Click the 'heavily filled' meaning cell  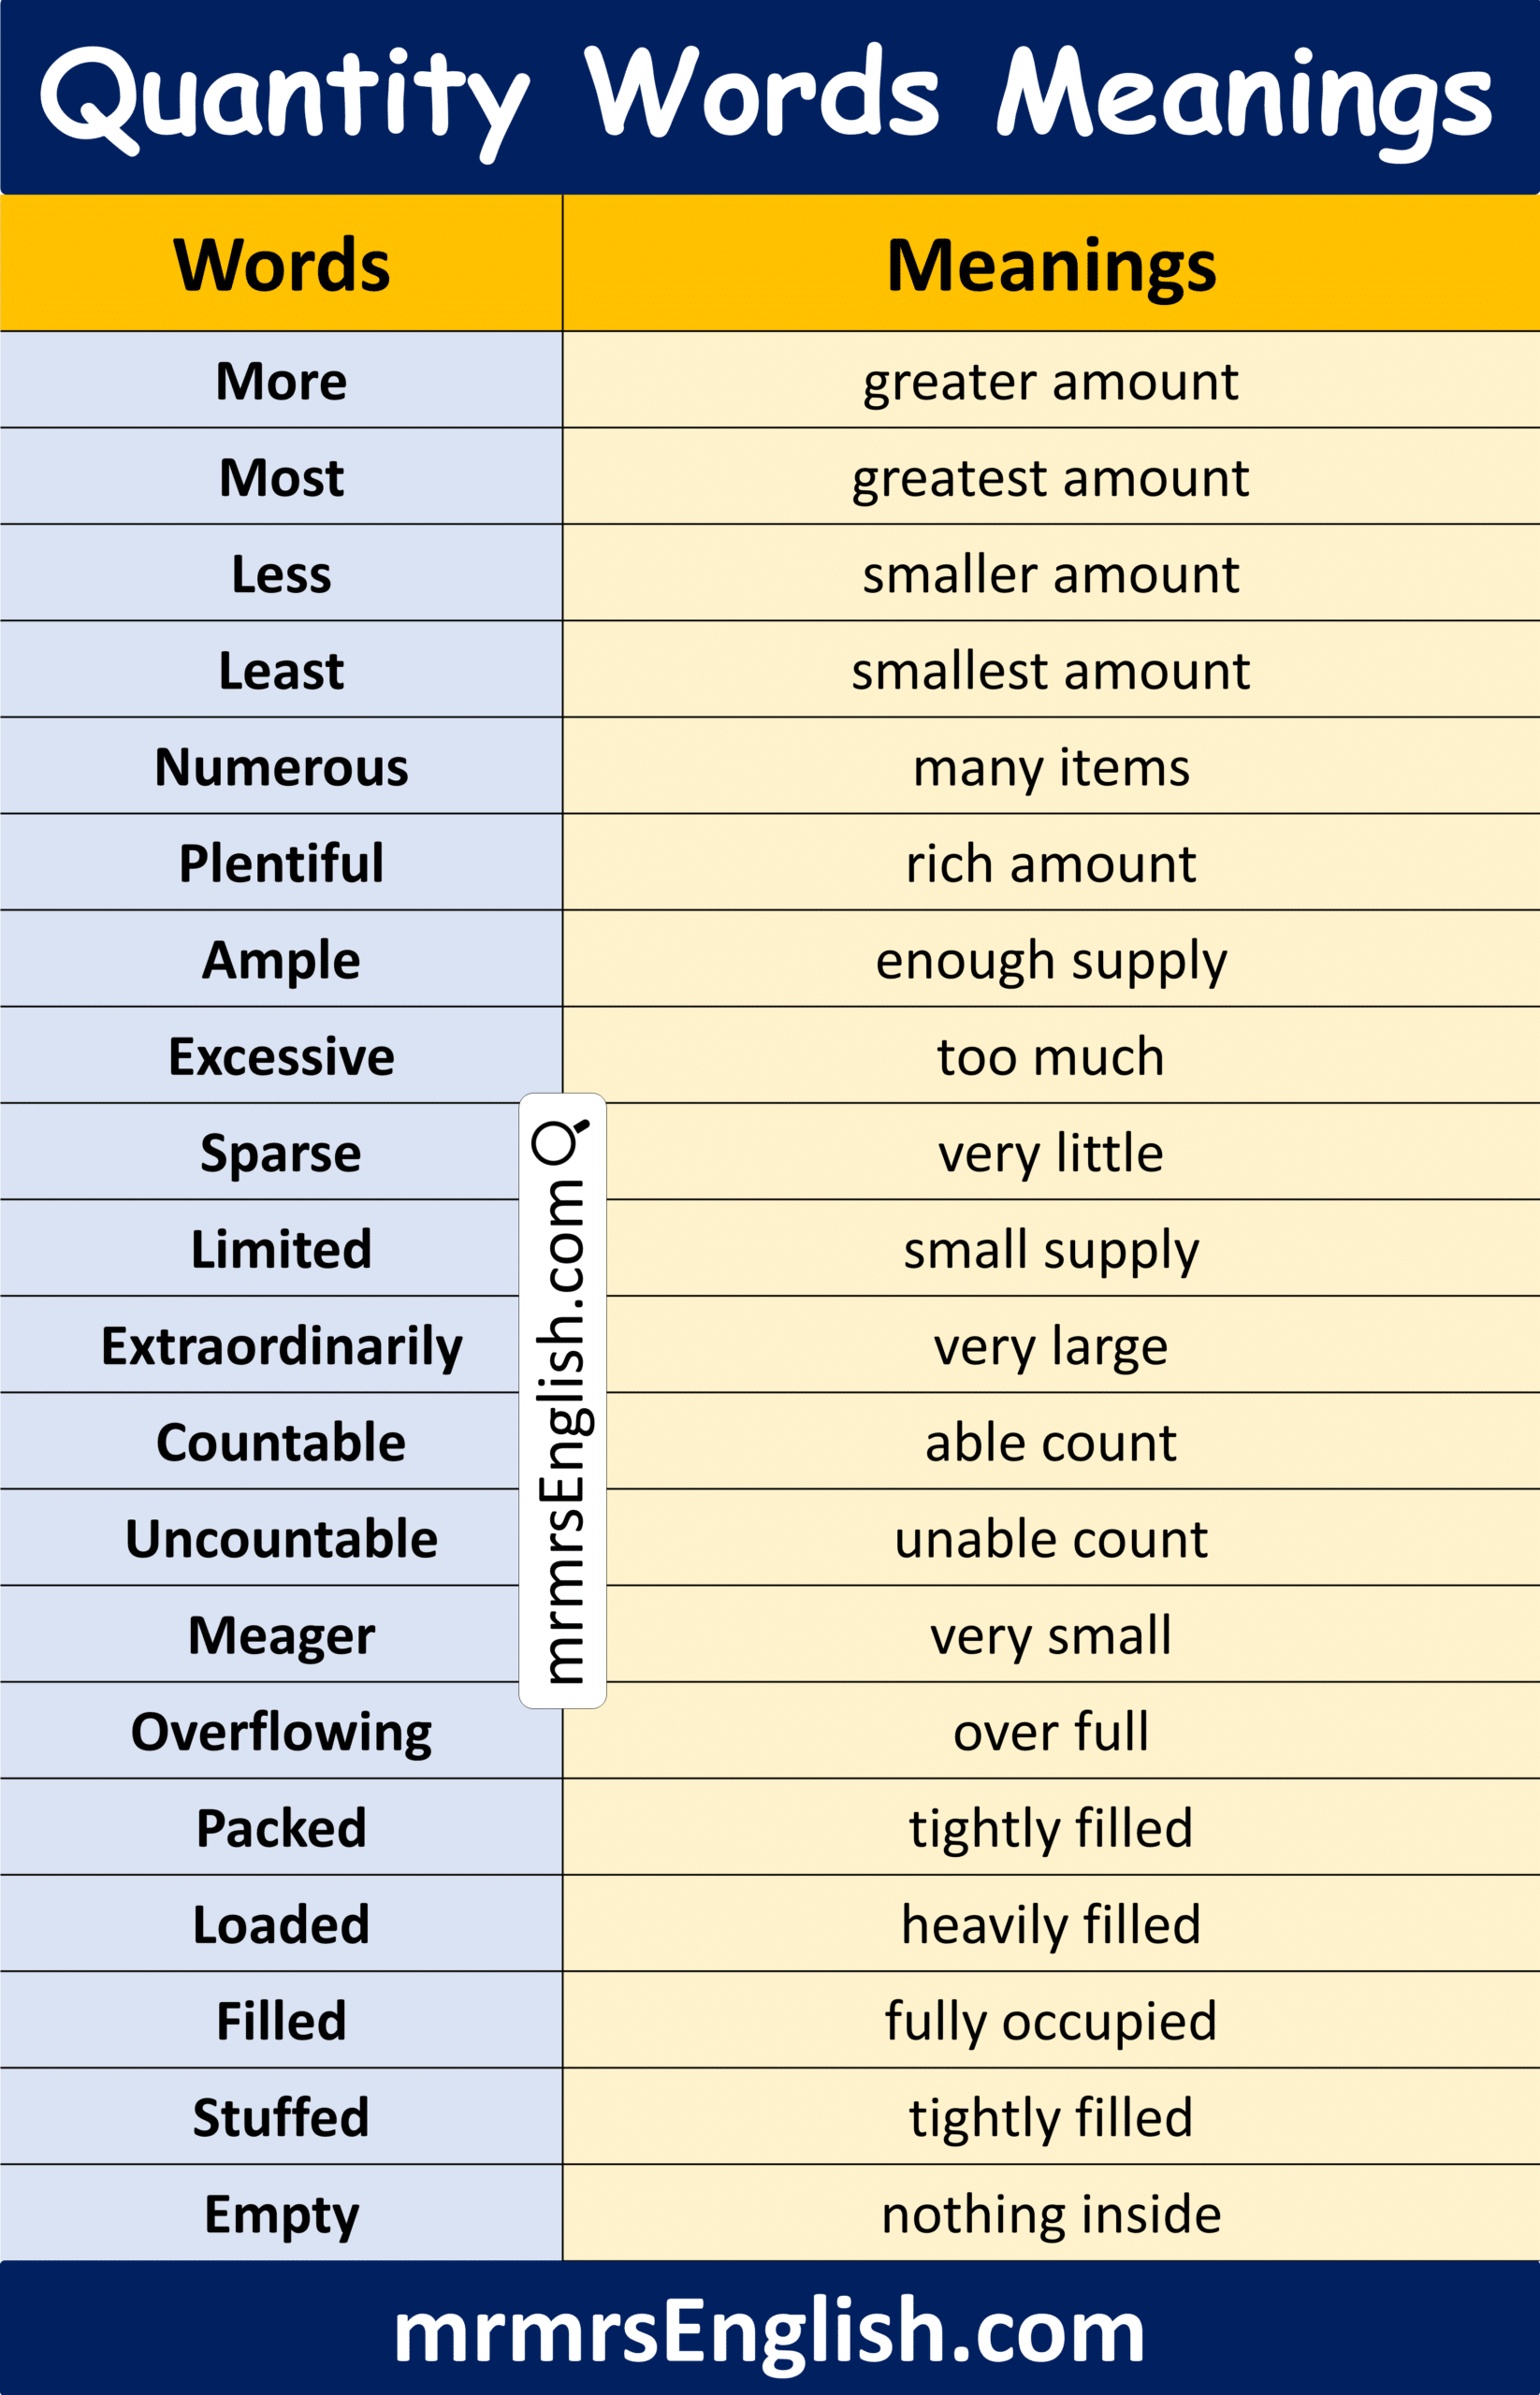coord(1050,1925)
